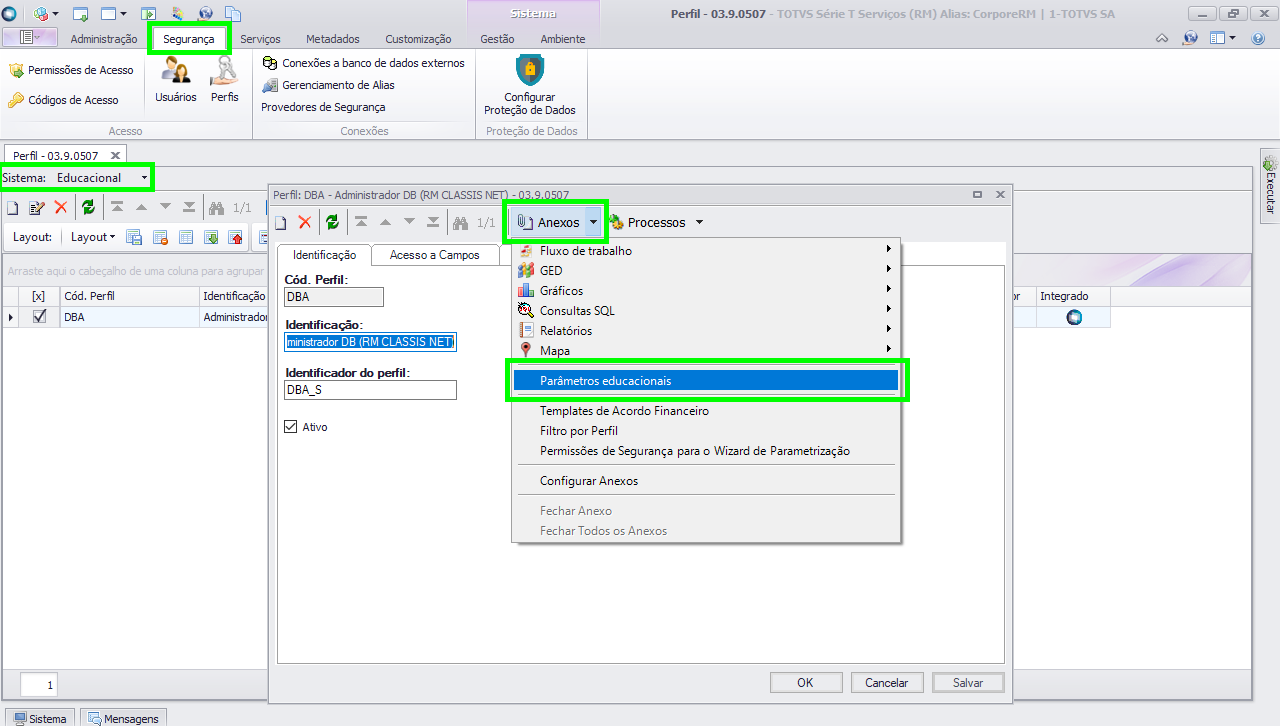Click the Cancelar button
Screen dimensions: 1280x726
click(x=887, y=683)
